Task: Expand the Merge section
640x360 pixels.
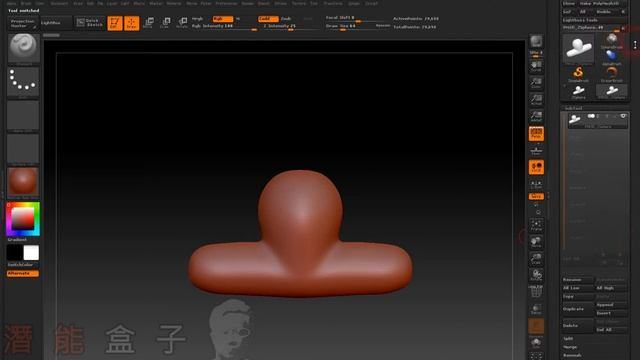Action: coord(570,347)
